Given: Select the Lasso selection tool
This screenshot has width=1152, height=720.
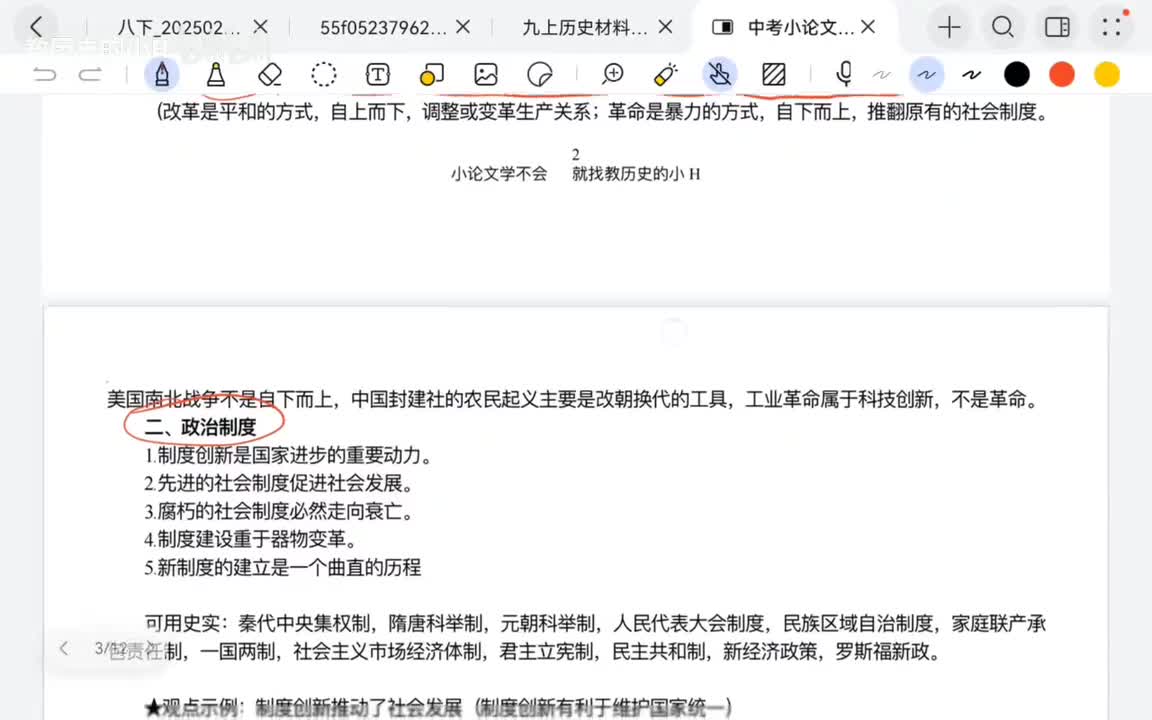Looking at the screenshot, I should coord(323,74).
